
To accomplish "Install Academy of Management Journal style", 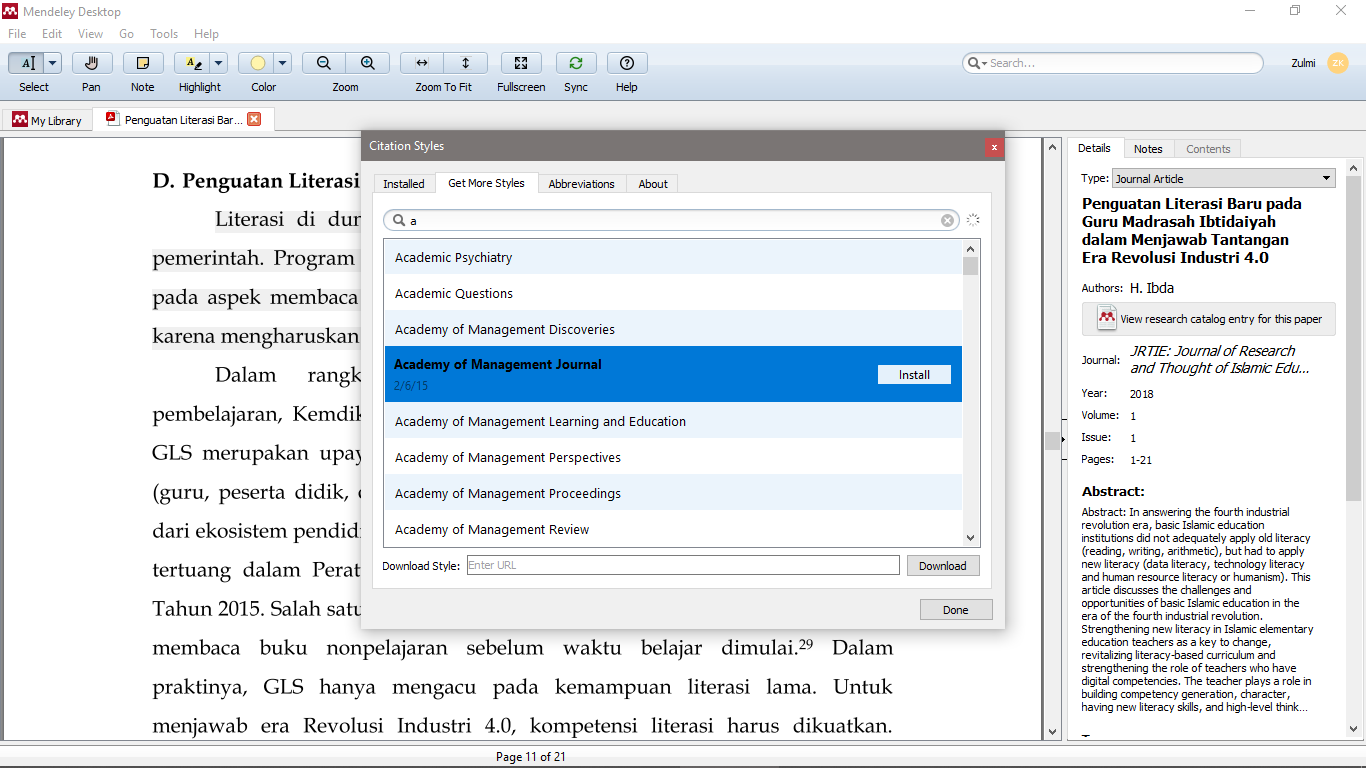I will tap(914, 375).
